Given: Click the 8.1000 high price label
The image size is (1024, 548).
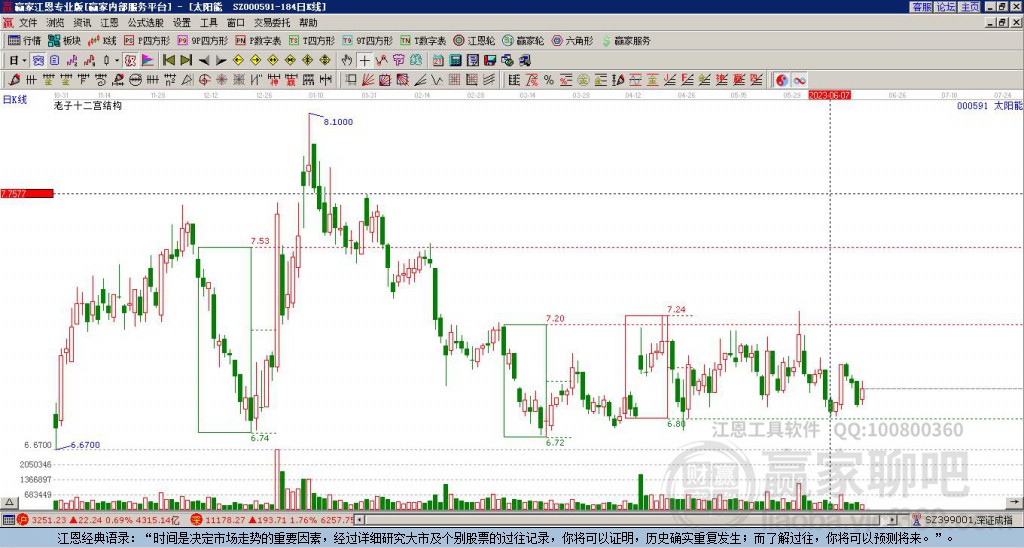Looking at the screenshot, I should [x=338, y=121].
